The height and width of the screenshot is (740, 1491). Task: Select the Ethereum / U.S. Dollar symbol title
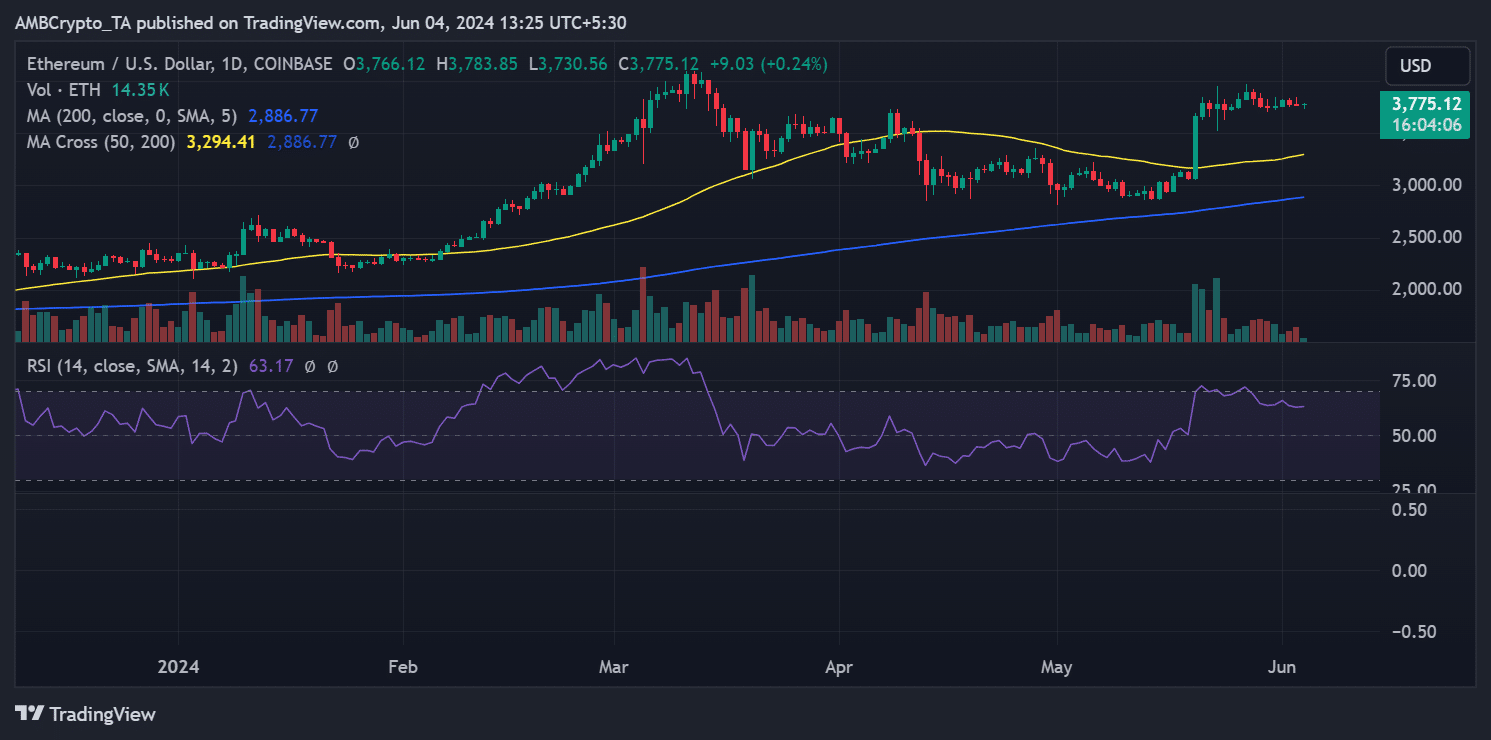180,64
